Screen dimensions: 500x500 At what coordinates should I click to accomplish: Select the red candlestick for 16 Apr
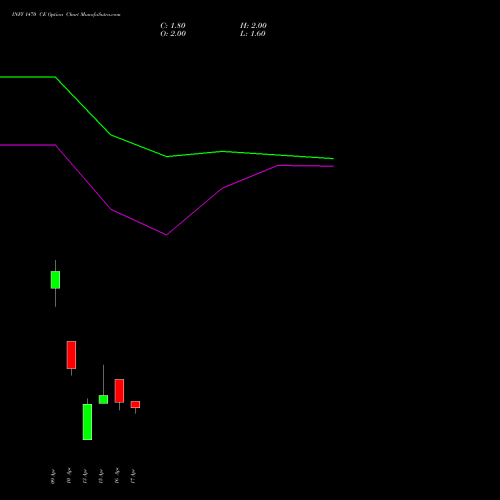[119, 391]
